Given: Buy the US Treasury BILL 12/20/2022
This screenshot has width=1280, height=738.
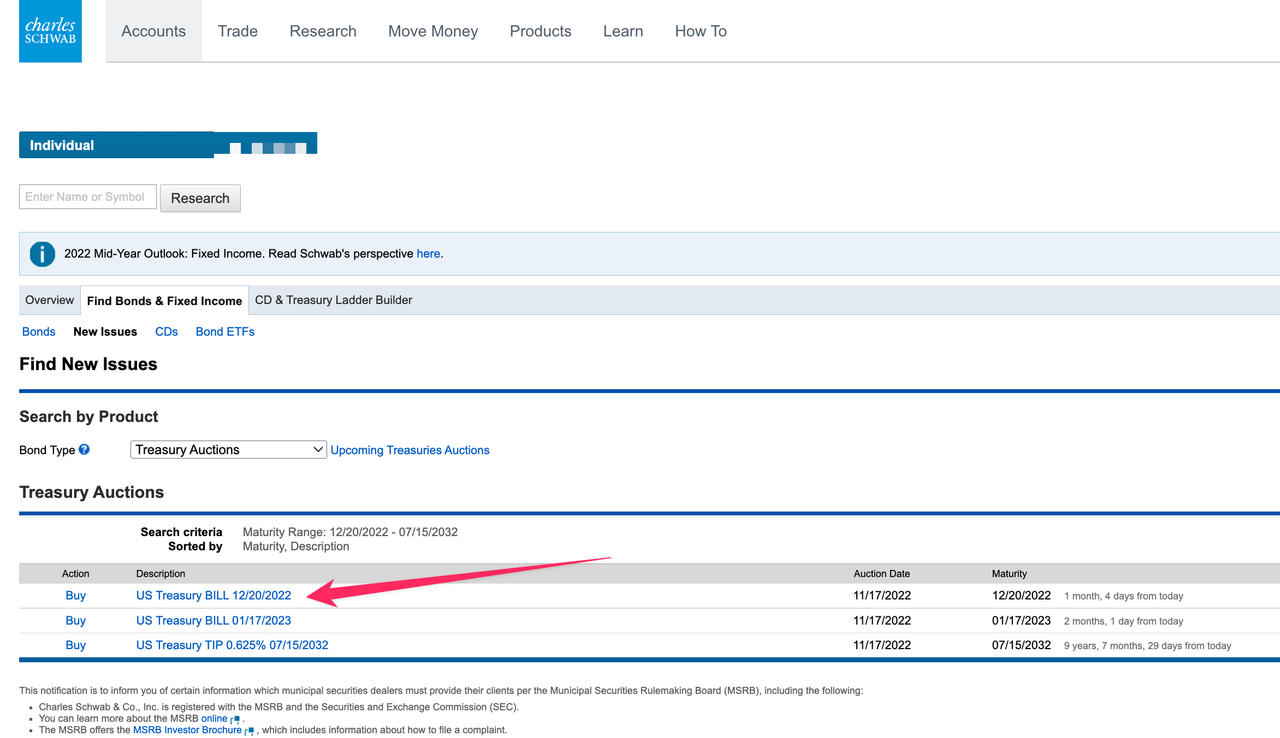Looking at the screenshot, I should [76, 595].
